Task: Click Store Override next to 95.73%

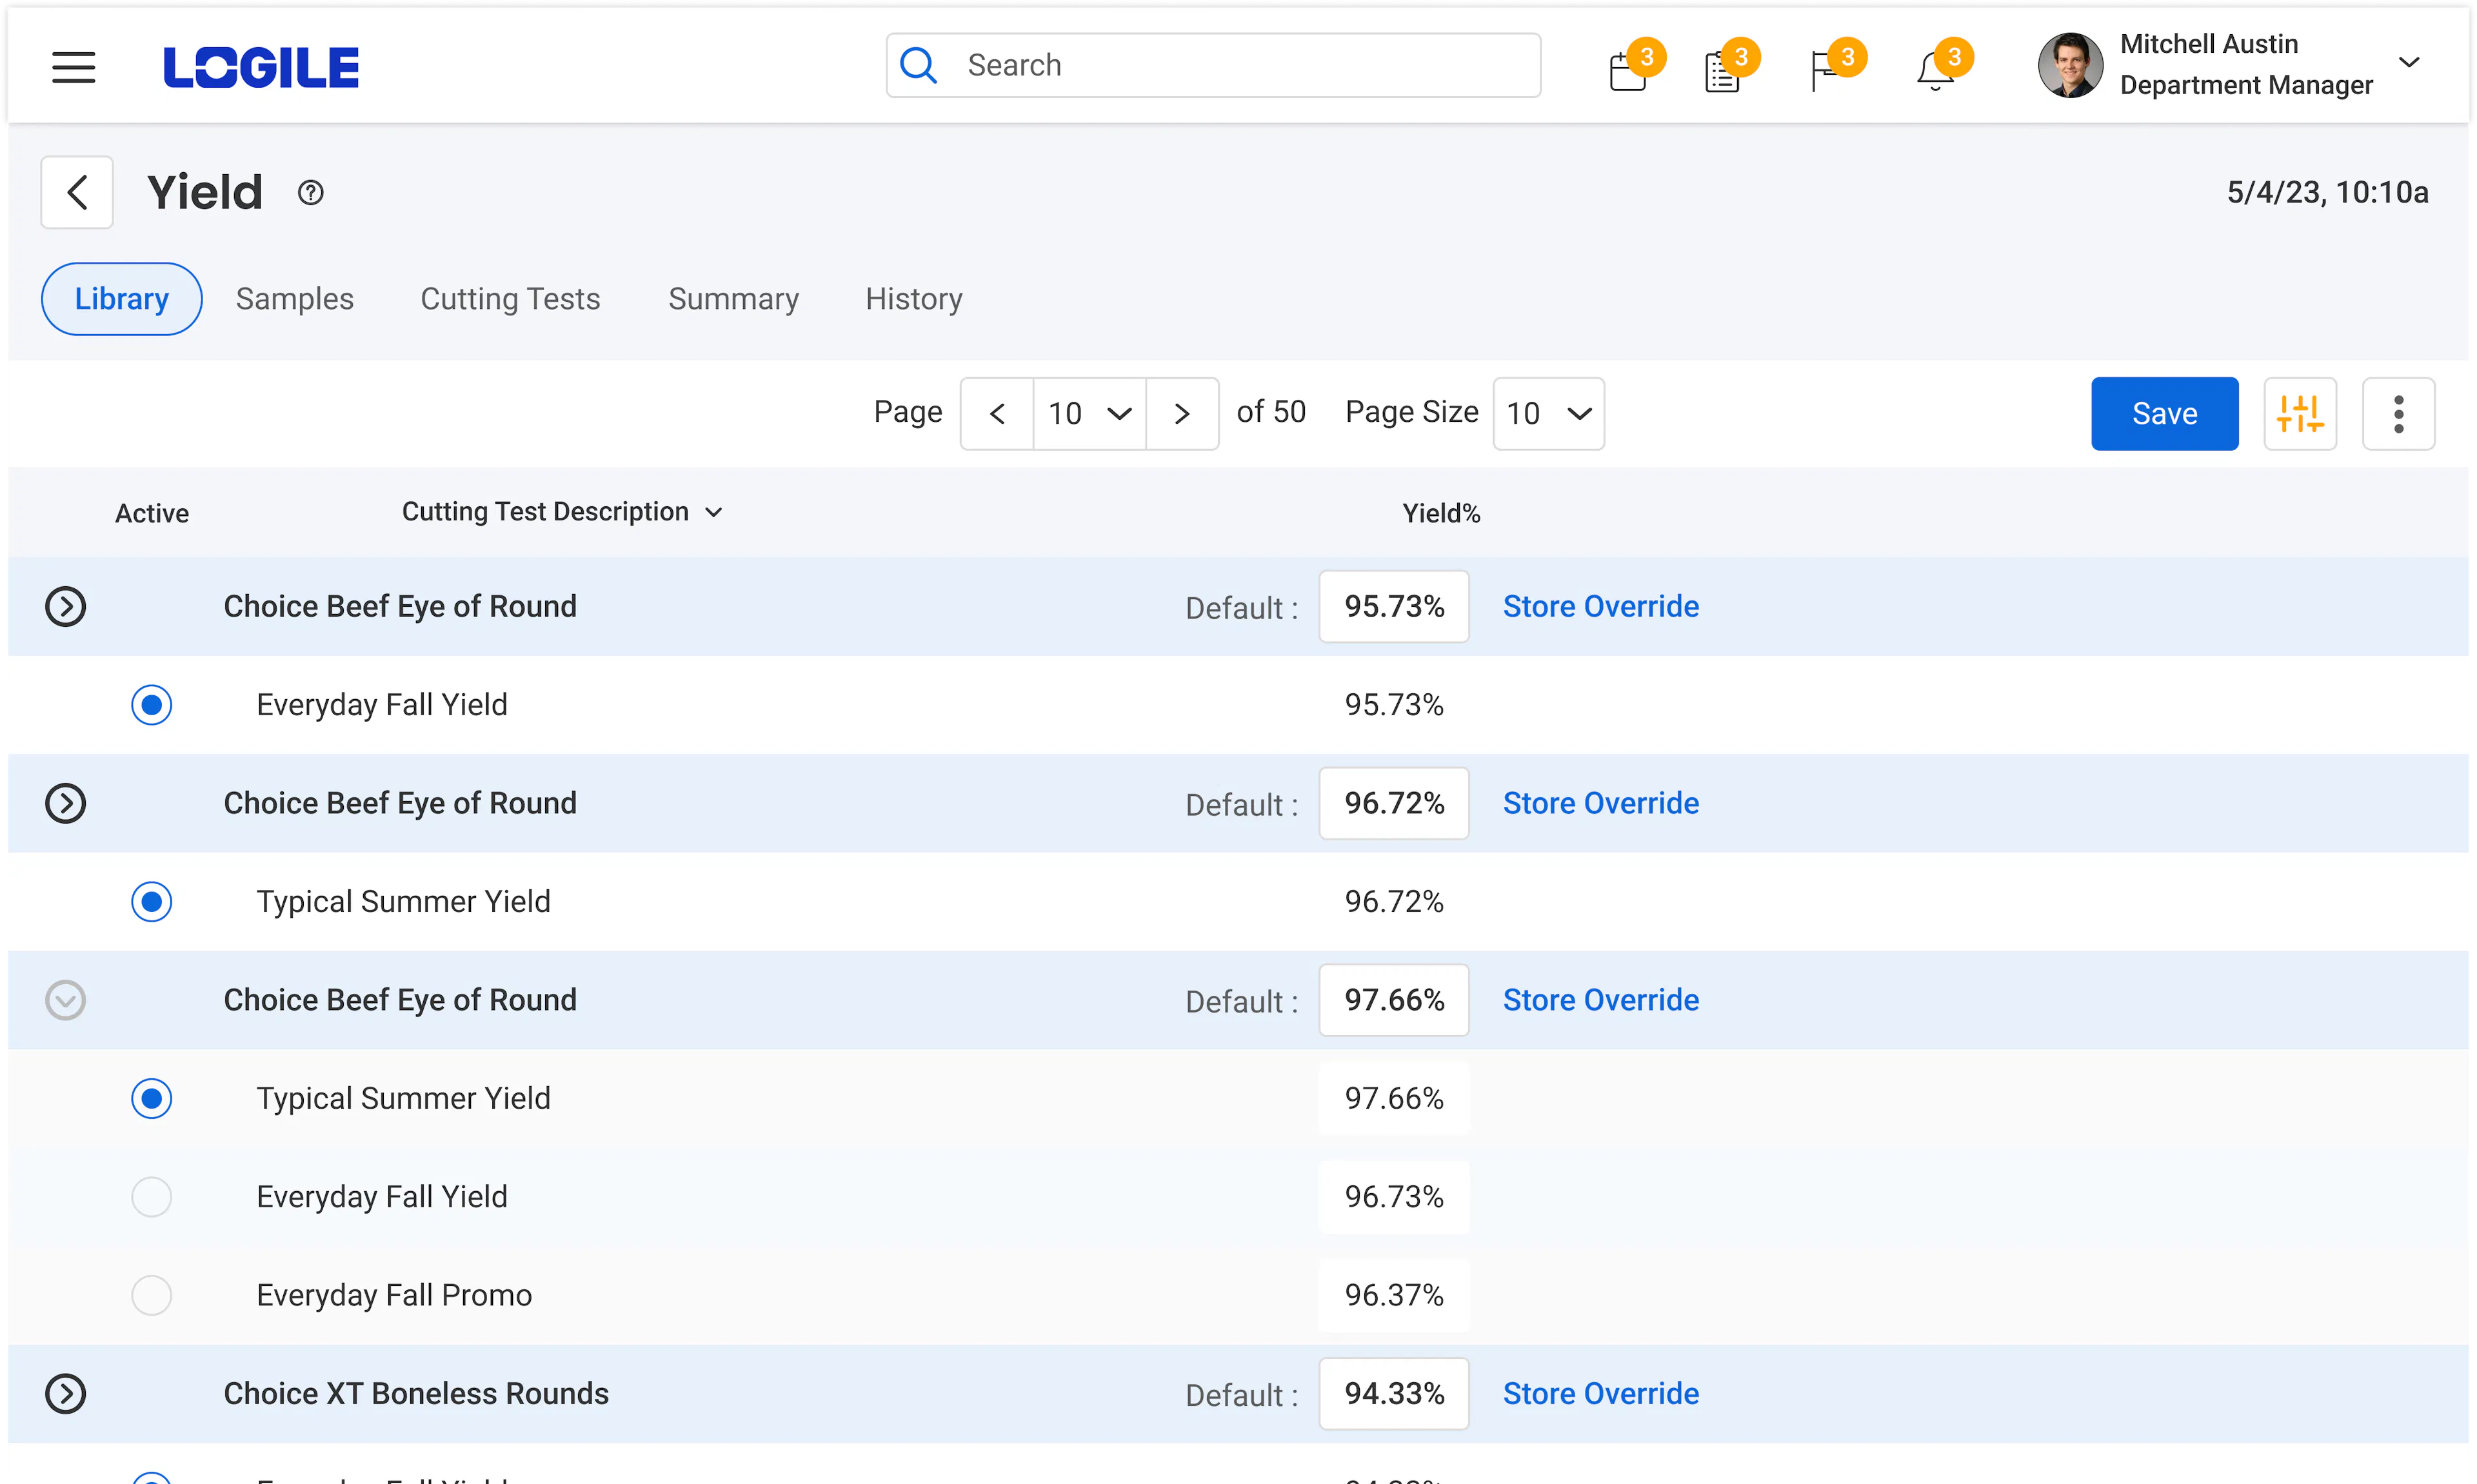Action: point(1600,606)
